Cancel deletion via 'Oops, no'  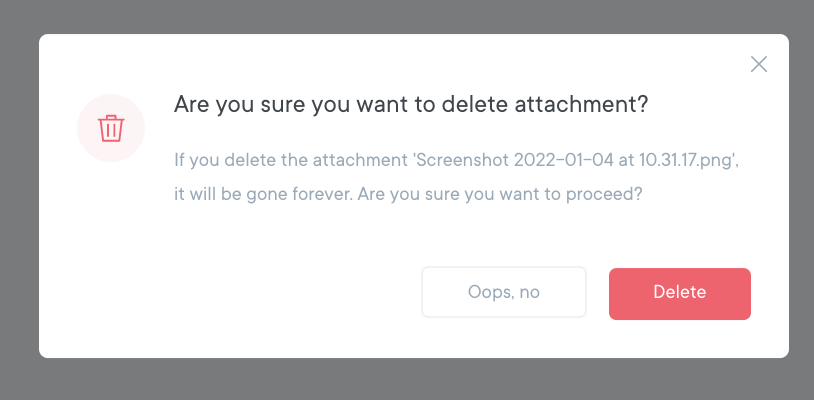coord(503,292)
